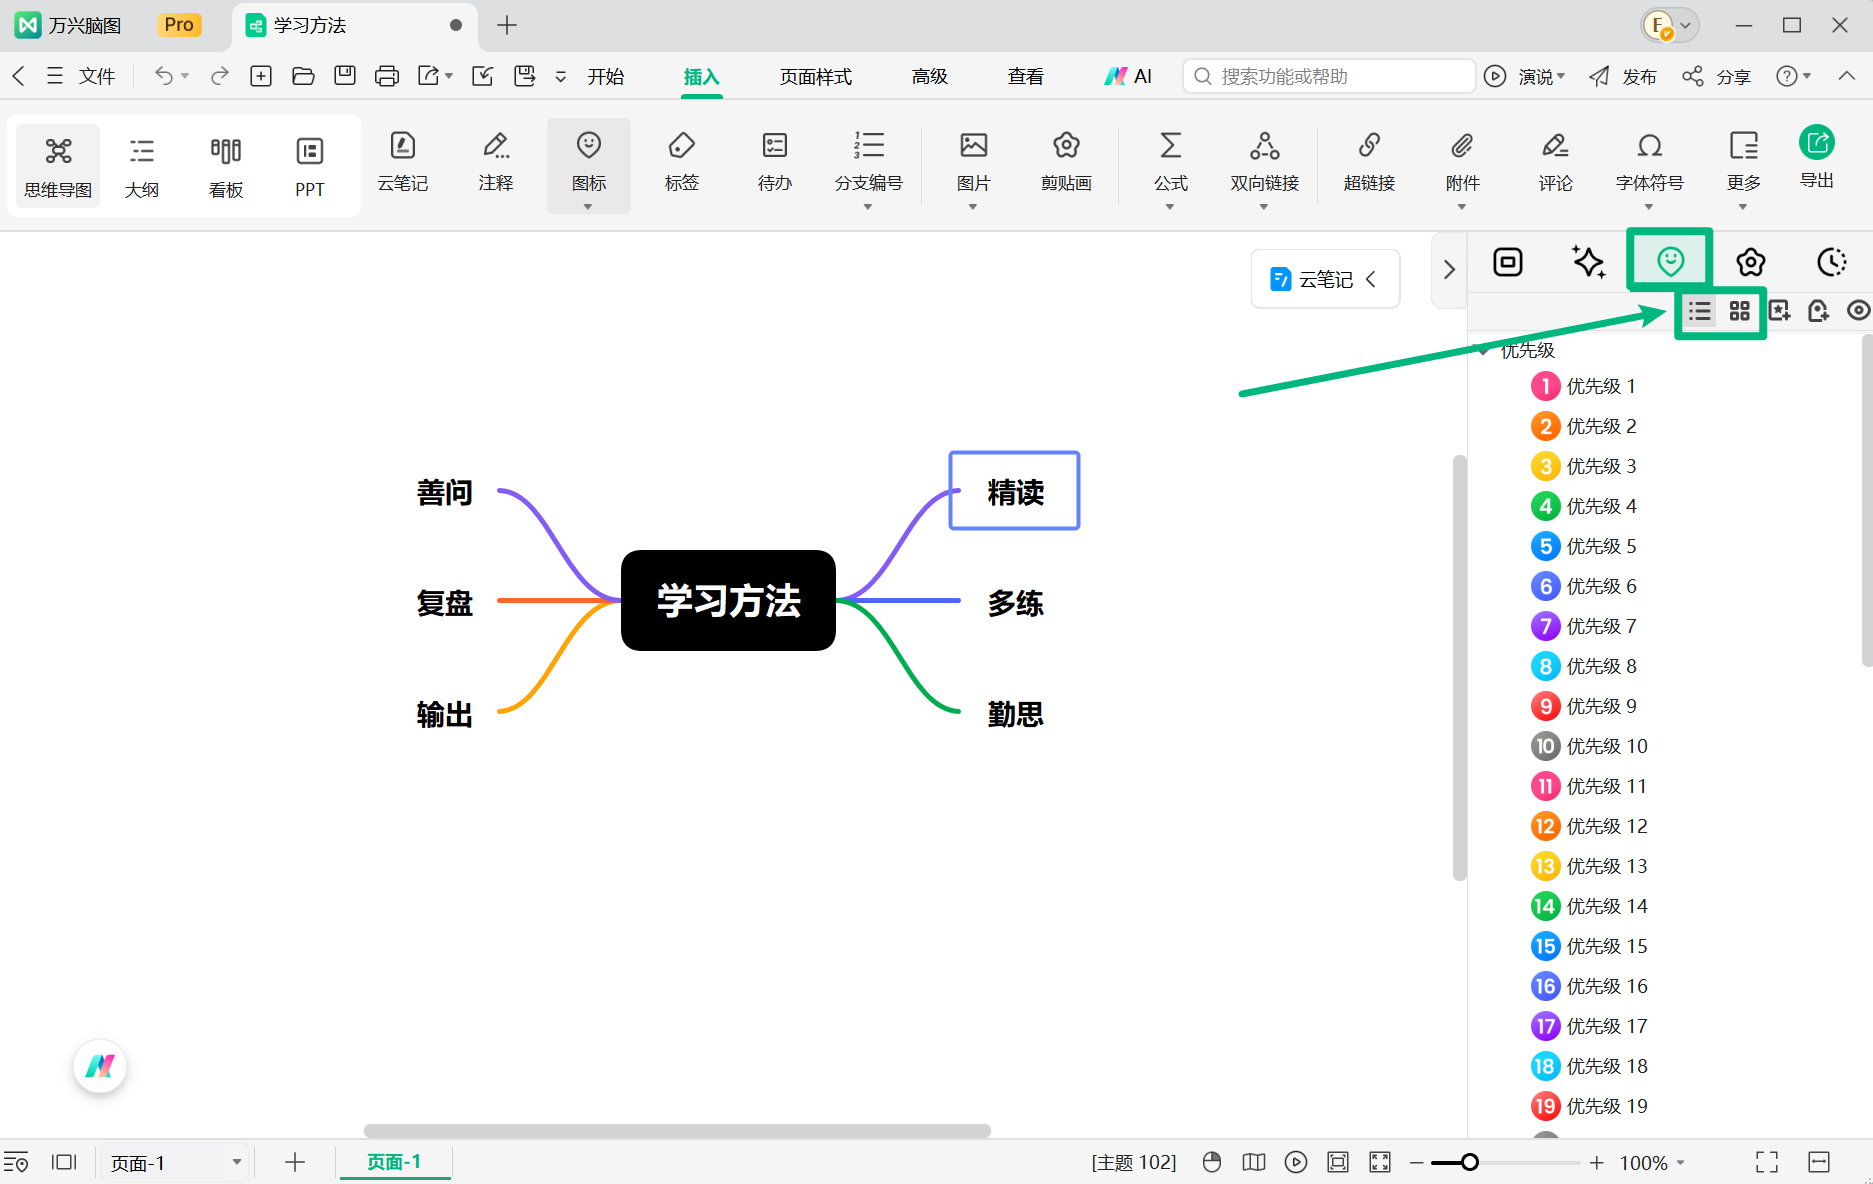Switch to 思维导图 mind map view
The image size is (1873, 1184).
click(58, 166)
